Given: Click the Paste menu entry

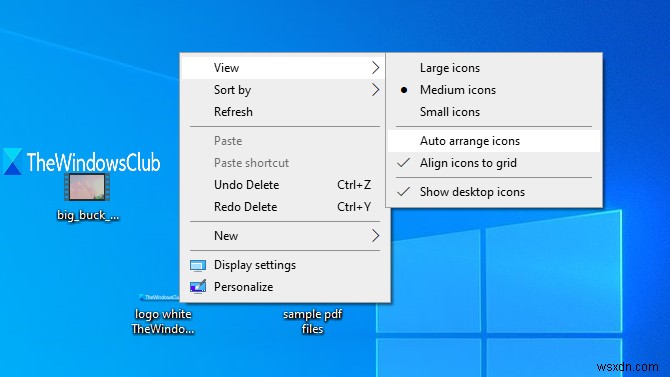Looking at the screenshot, I should tap(285, 141).
